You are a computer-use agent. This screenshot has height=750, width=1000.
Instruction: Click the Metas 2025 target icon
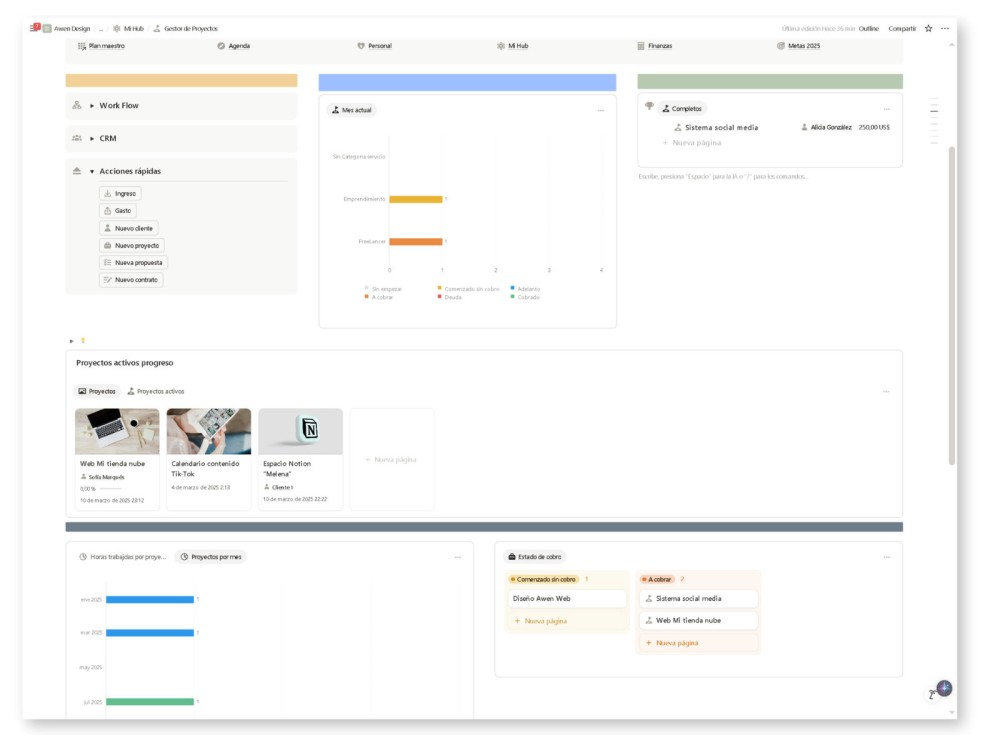(781, 46)
